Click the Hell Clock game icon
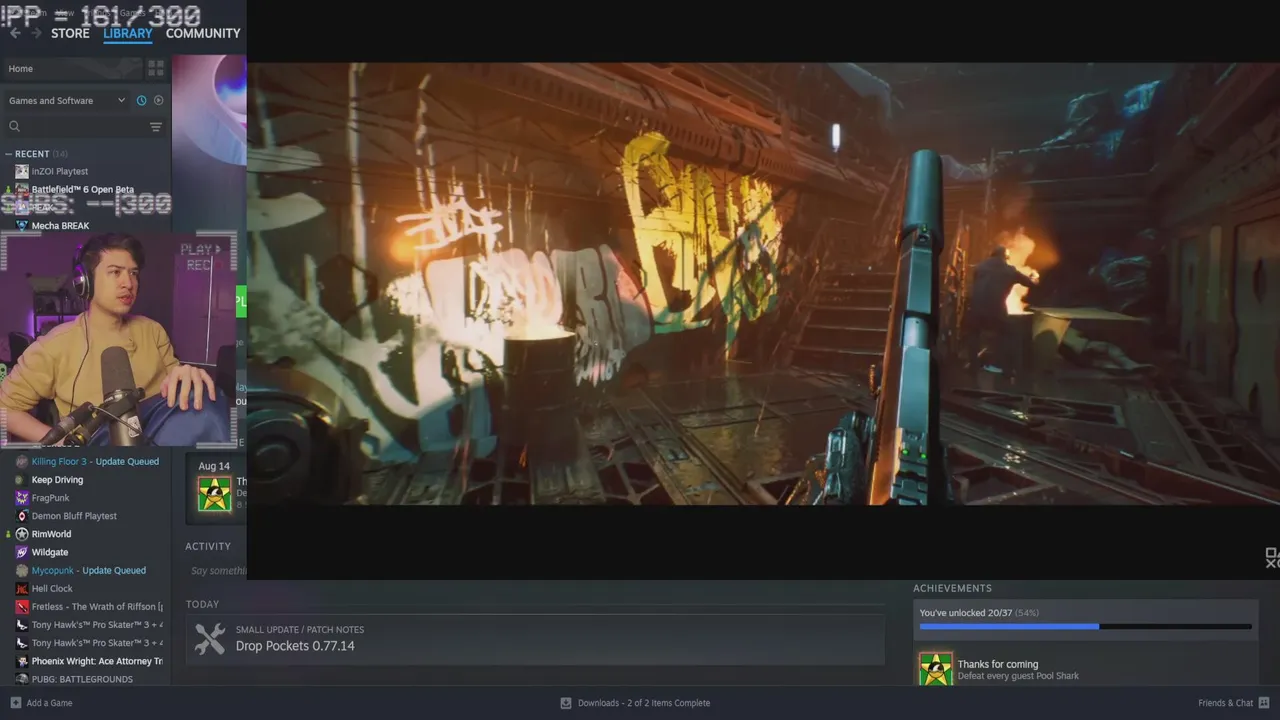Screen dimensions: 1280x720 coord(22,589)
